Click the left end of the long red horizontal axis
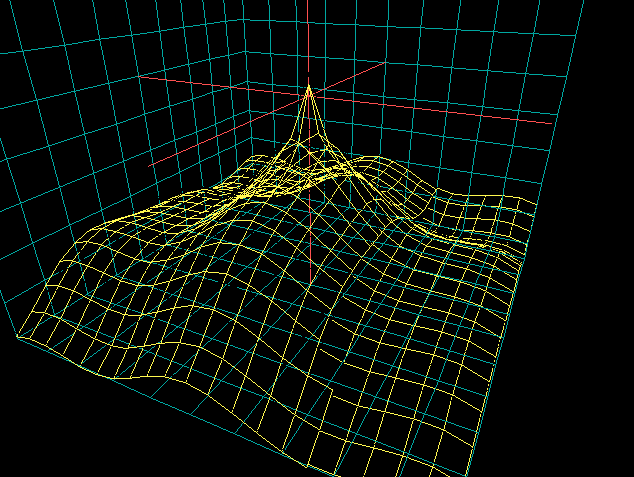The width and height of the screenshot is (634, 477). [138, 73]
